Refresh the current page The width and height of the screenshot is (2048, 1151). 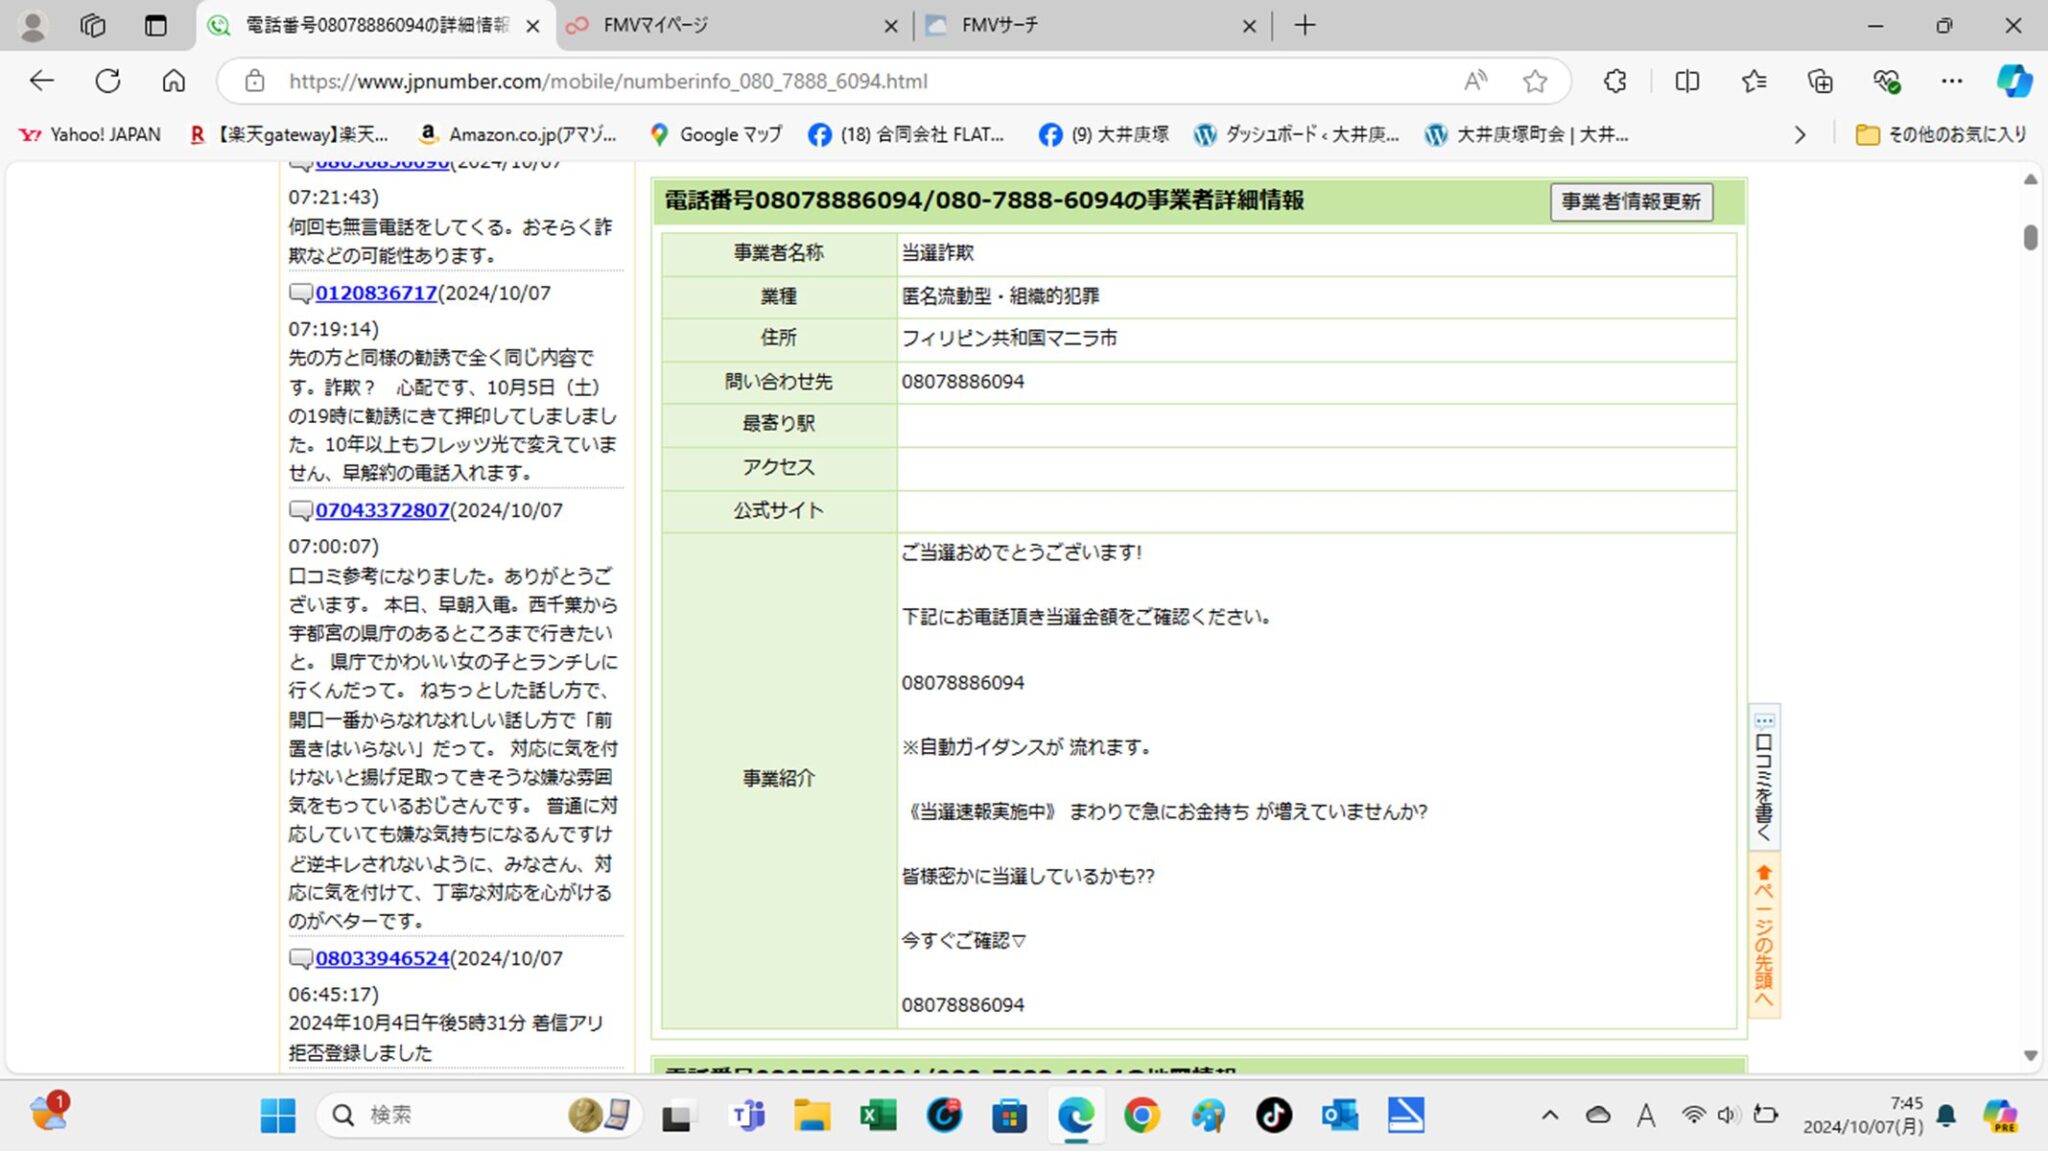(108, 81)
